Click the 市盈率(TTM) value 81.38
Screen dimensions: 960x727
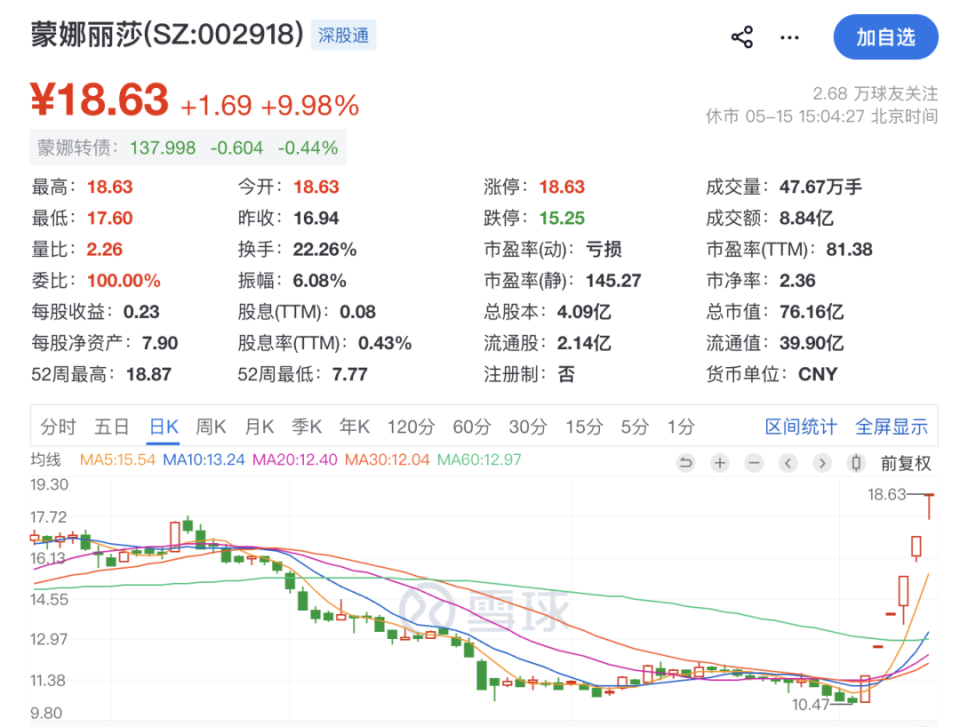(x=849, y=249)
